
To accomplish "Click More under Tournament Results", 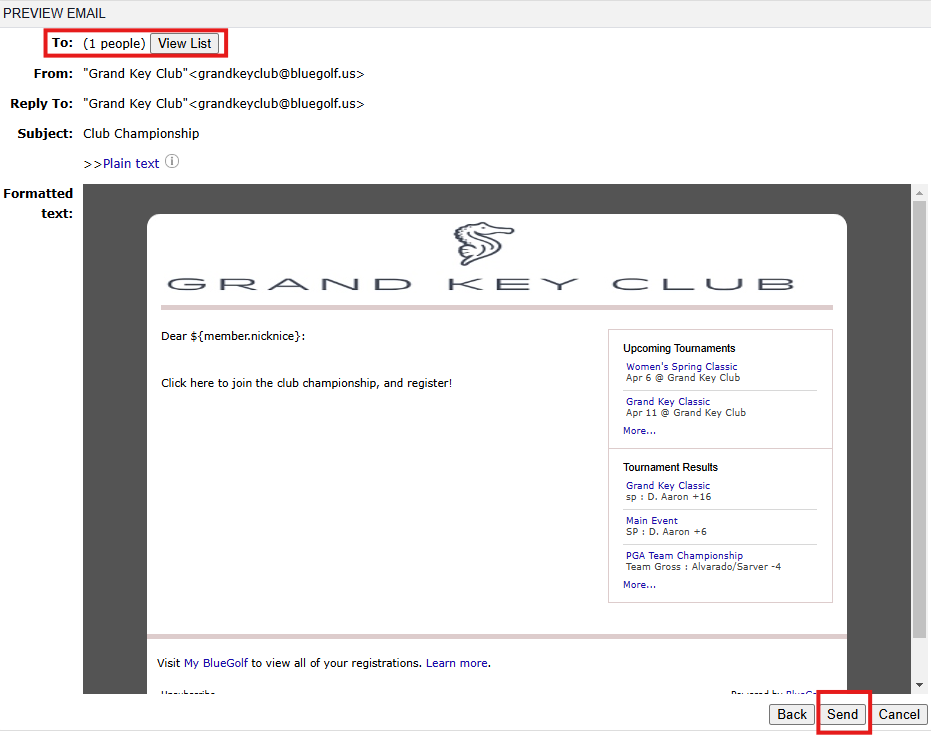I will 639,584.
